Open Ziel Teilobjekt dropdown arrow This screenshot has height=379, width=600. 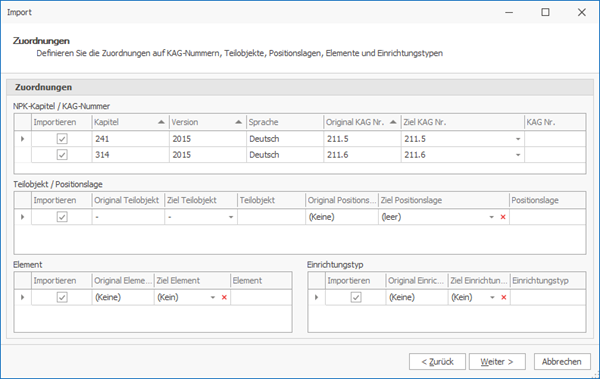coord(231,217)
